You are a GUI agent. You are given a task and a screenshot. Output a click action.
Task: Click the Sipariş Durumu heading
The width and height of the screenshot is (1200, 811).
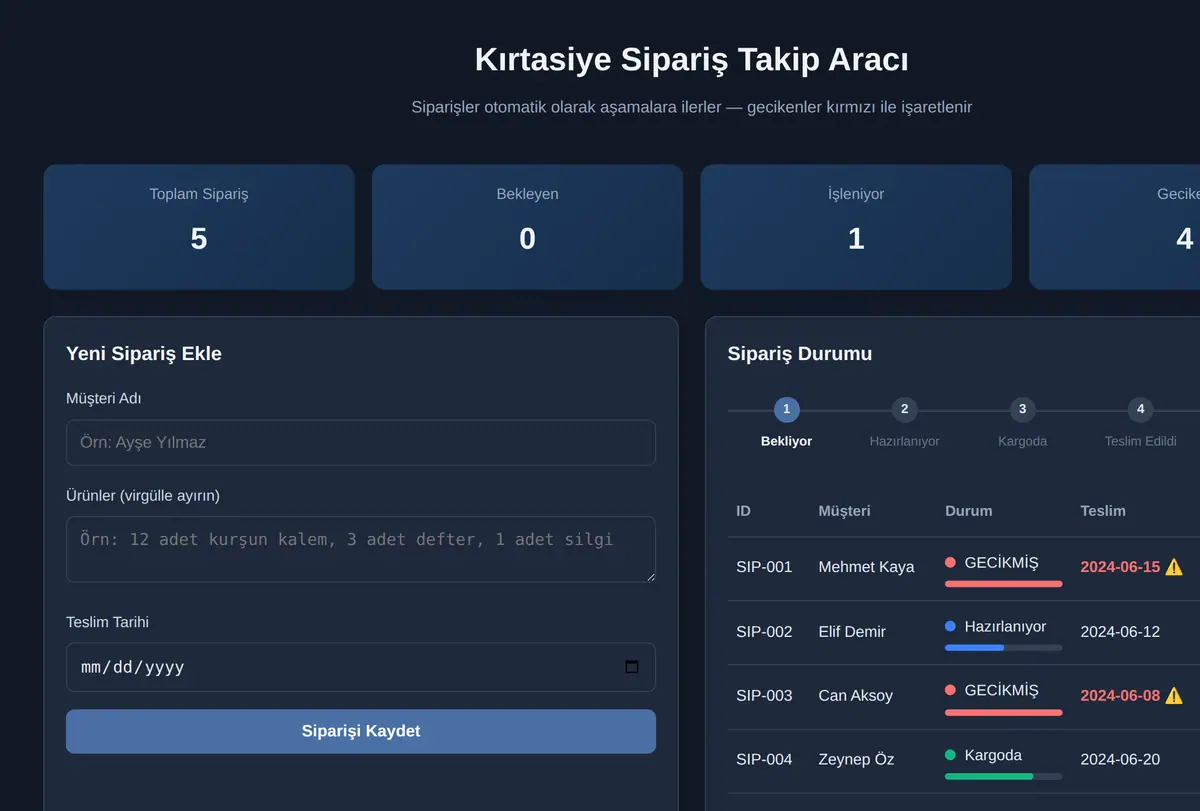click(800, 353)
